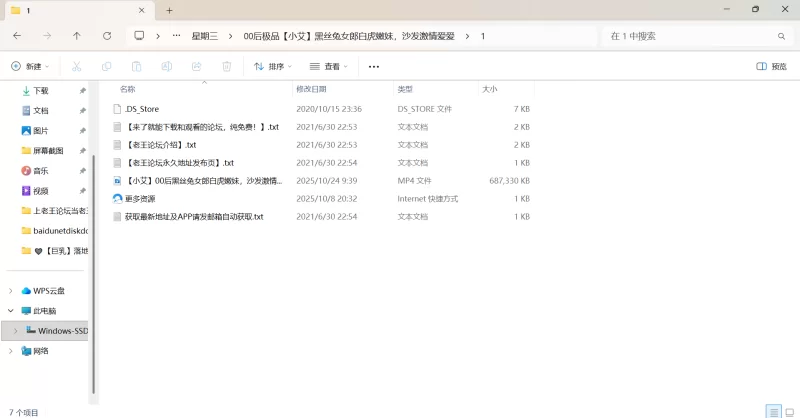Image resolution: width=800 pixels, height=418 pixels.
Task: Click the pin icon next to 图片
Action: tap(83, 131)
